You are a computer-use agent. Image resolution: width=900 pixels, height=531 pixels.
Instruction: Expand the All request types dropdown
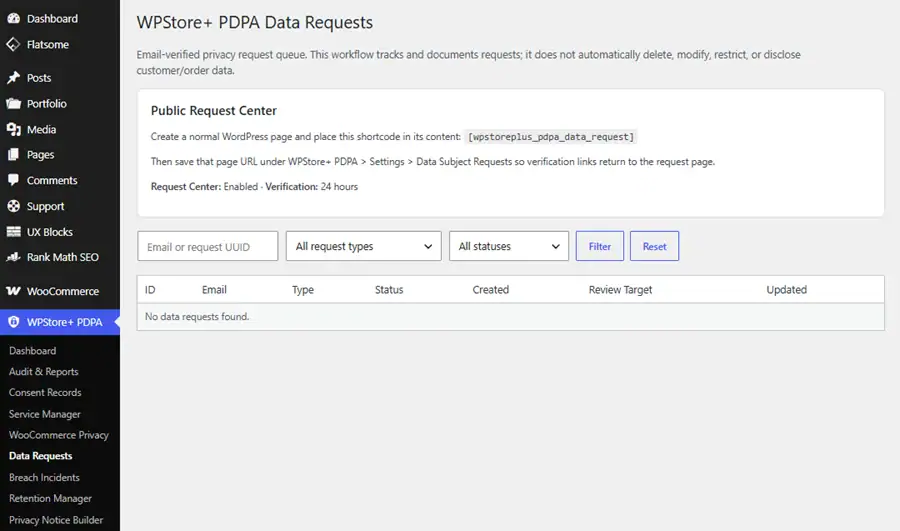364,246
